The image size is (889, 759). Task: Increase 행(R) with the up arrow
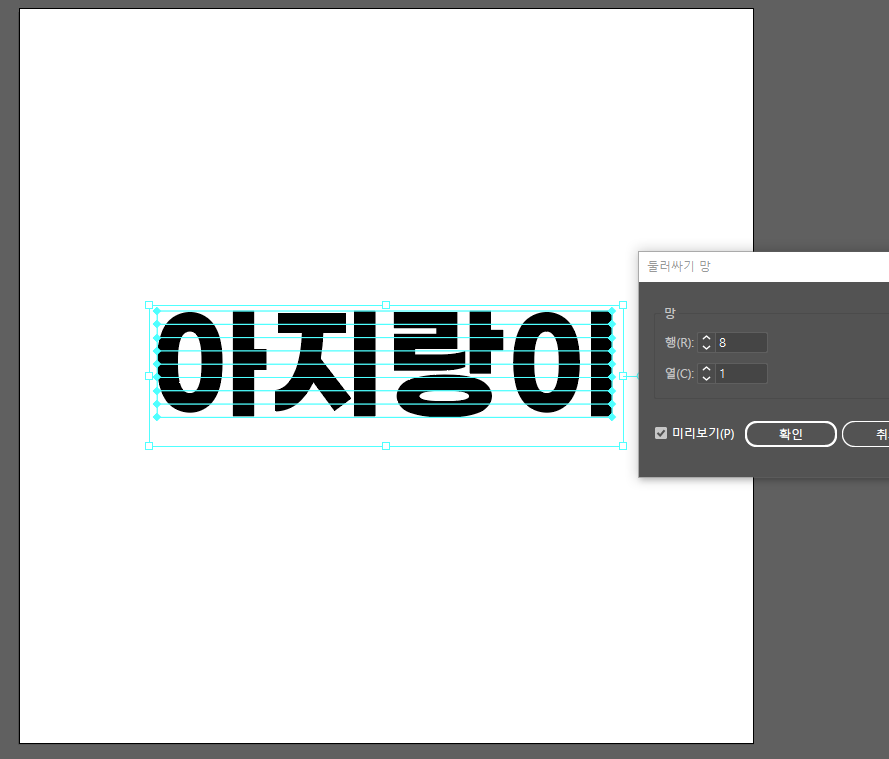(x=706, y=338)
